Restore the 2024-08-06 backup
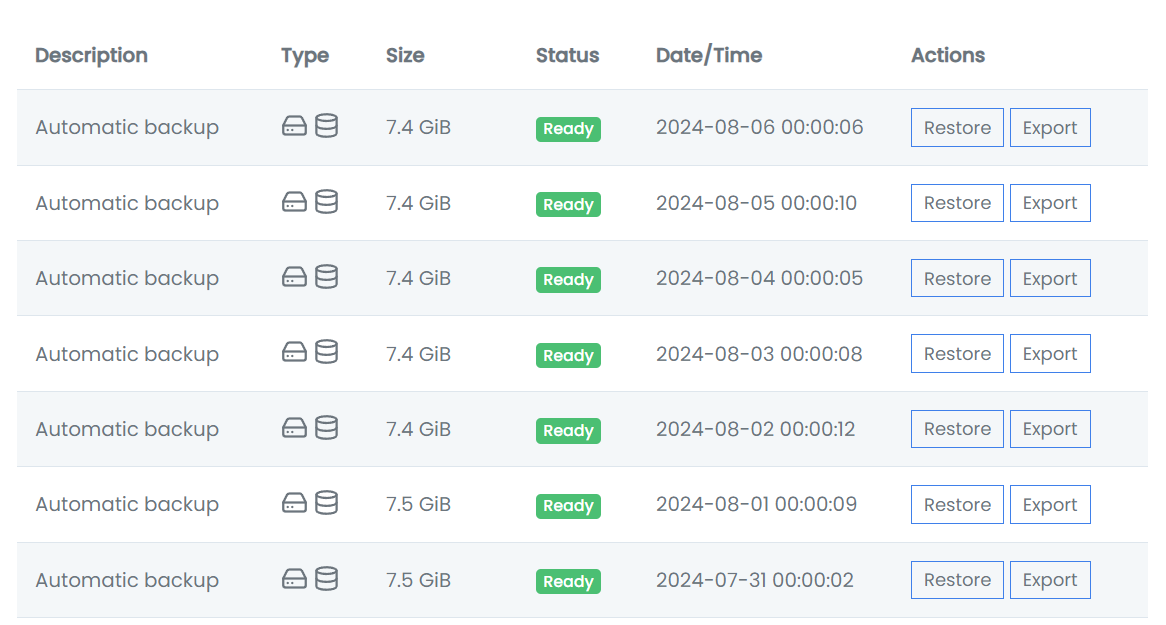The width and height of the screenshot is (1166, 625). tap(957, 128)
